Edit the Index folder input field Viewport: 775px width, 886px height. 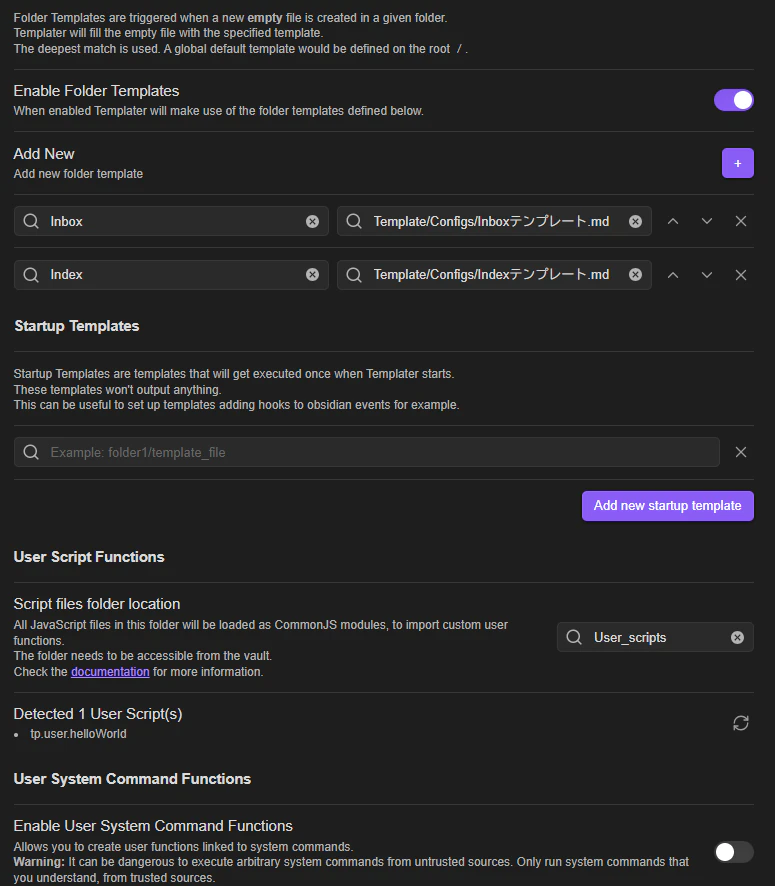point(171,275)
